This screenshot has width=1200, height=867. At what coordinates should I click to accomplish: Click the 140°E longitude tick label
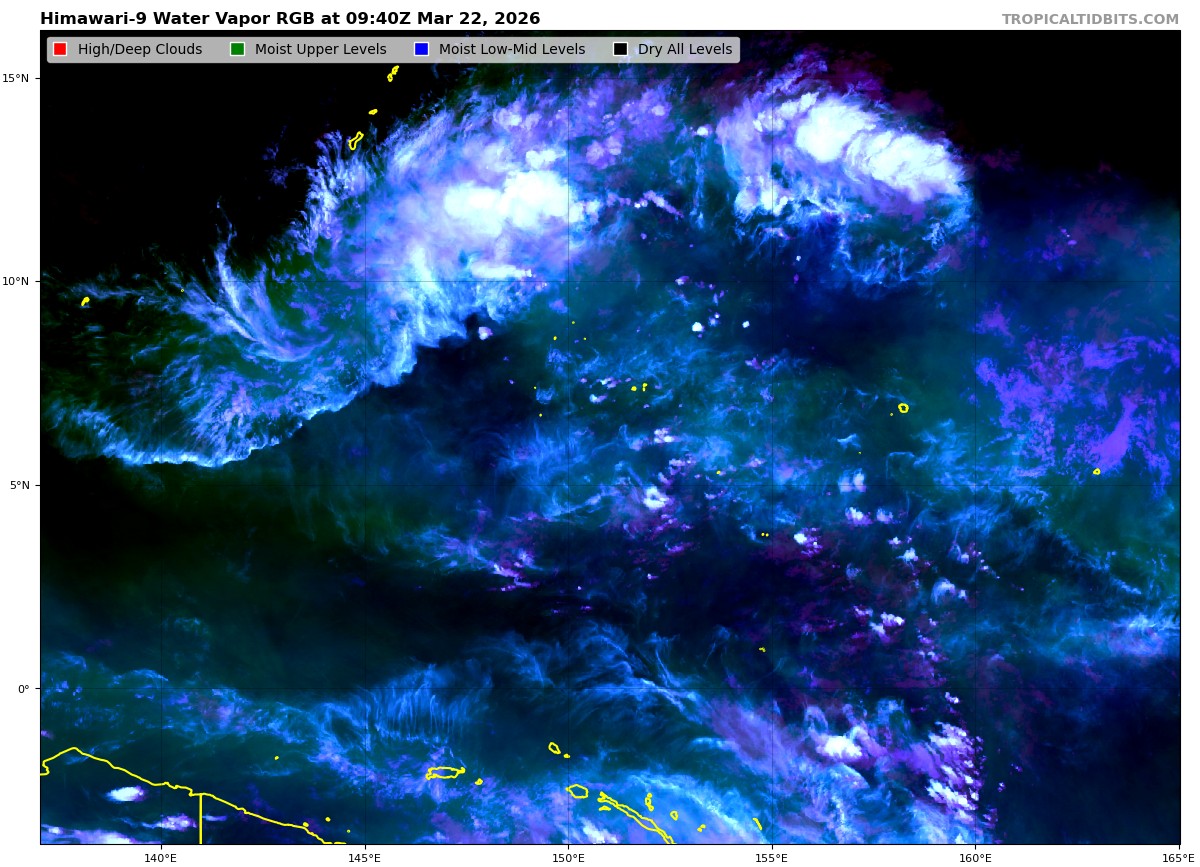tap(160, 857)
